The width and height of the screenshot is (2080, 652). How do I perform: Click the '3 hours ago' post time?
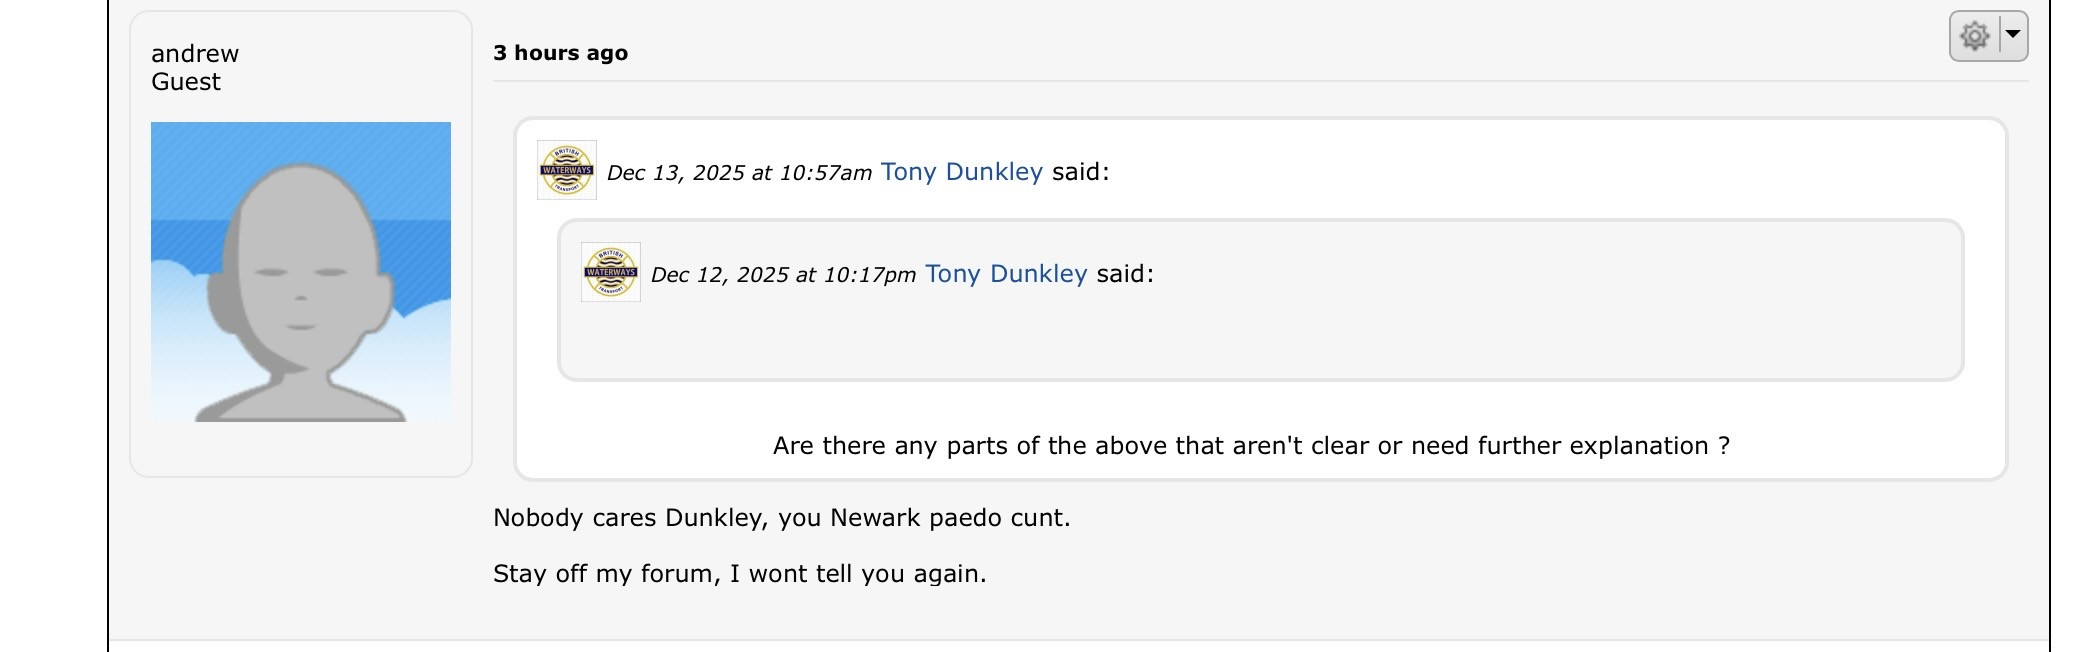[560, 53]
